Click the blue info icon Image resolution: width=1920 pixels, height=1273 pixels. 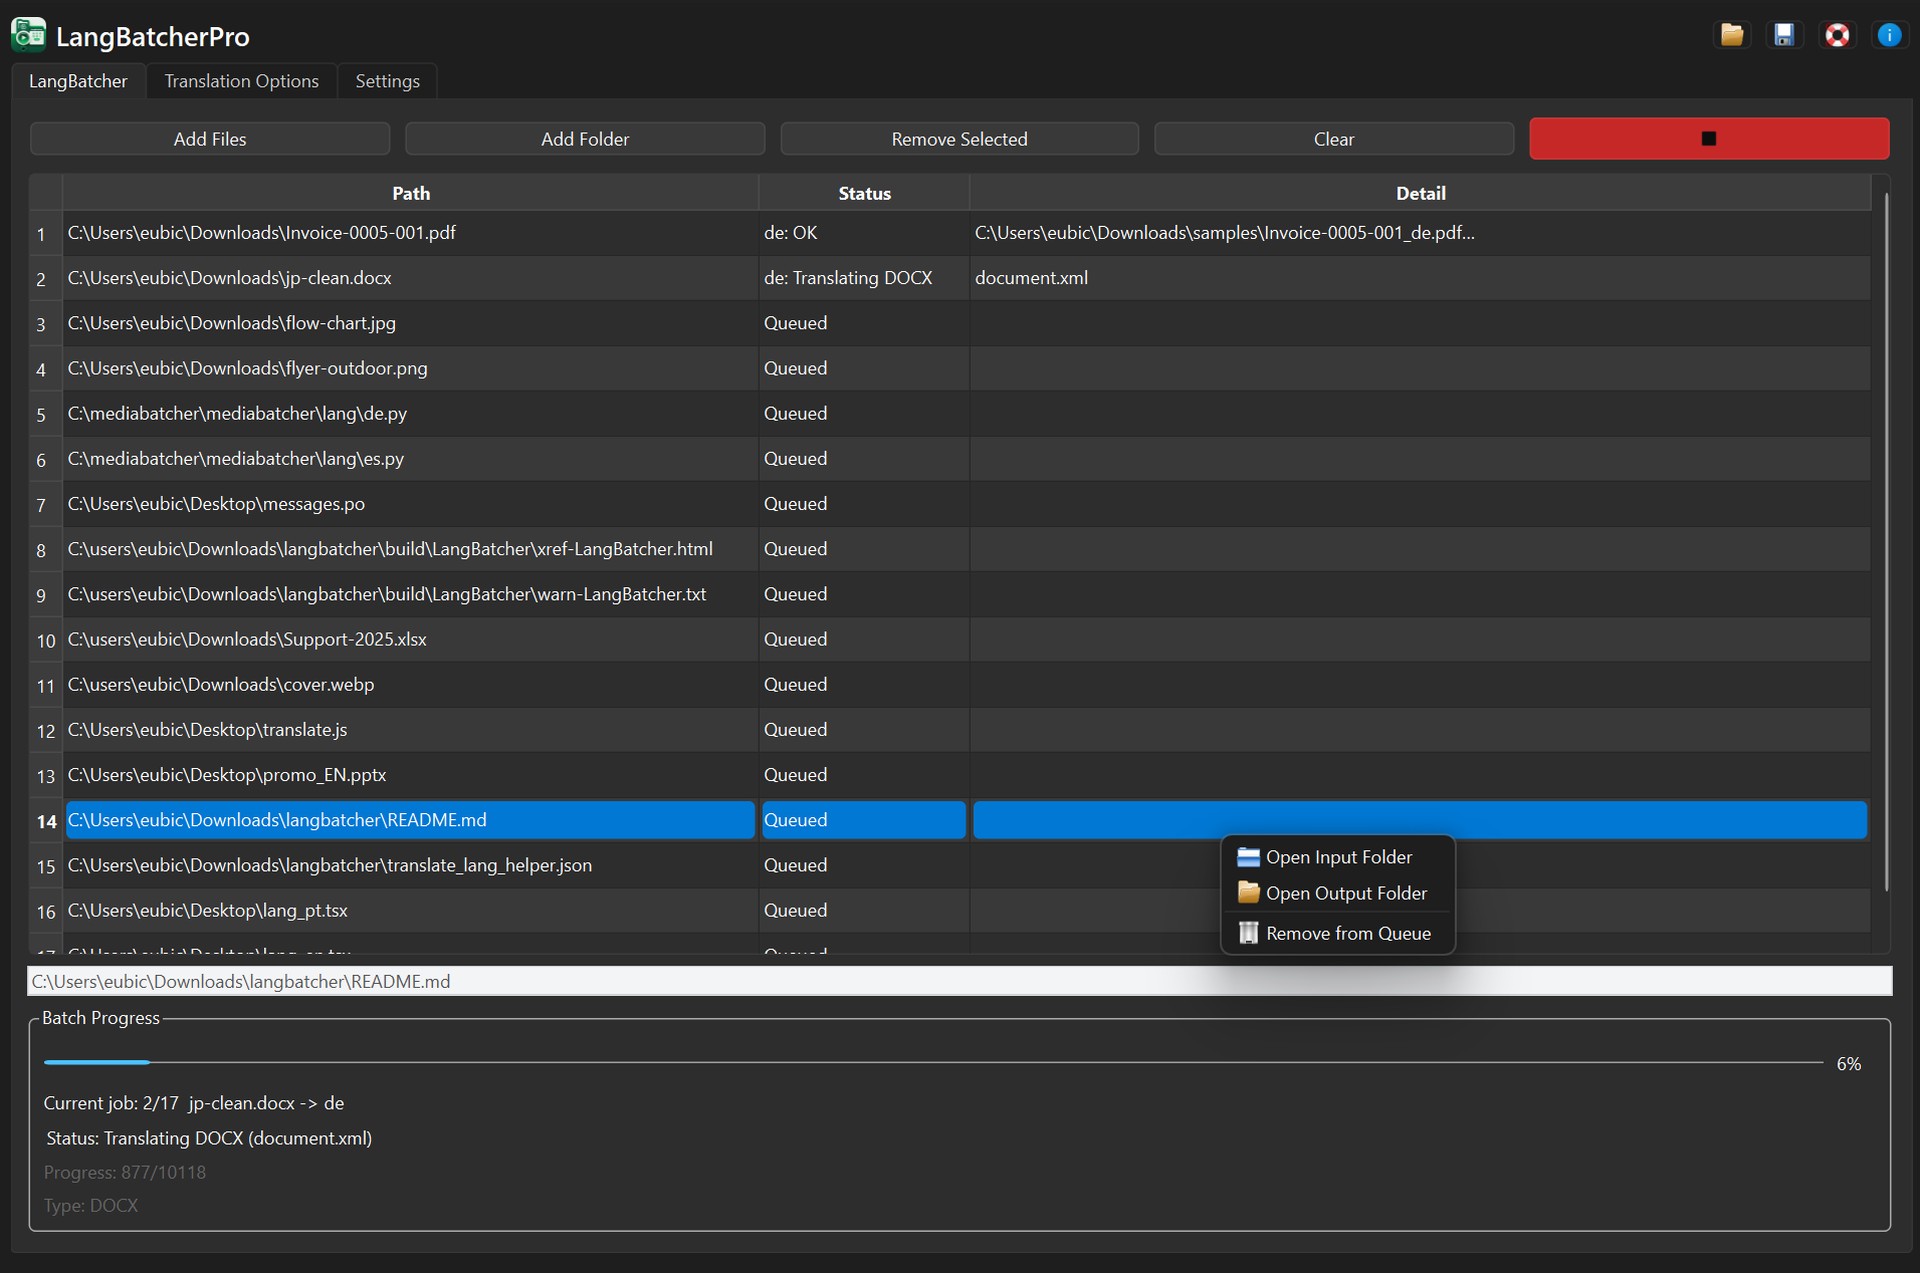(x=1889, y=36)
